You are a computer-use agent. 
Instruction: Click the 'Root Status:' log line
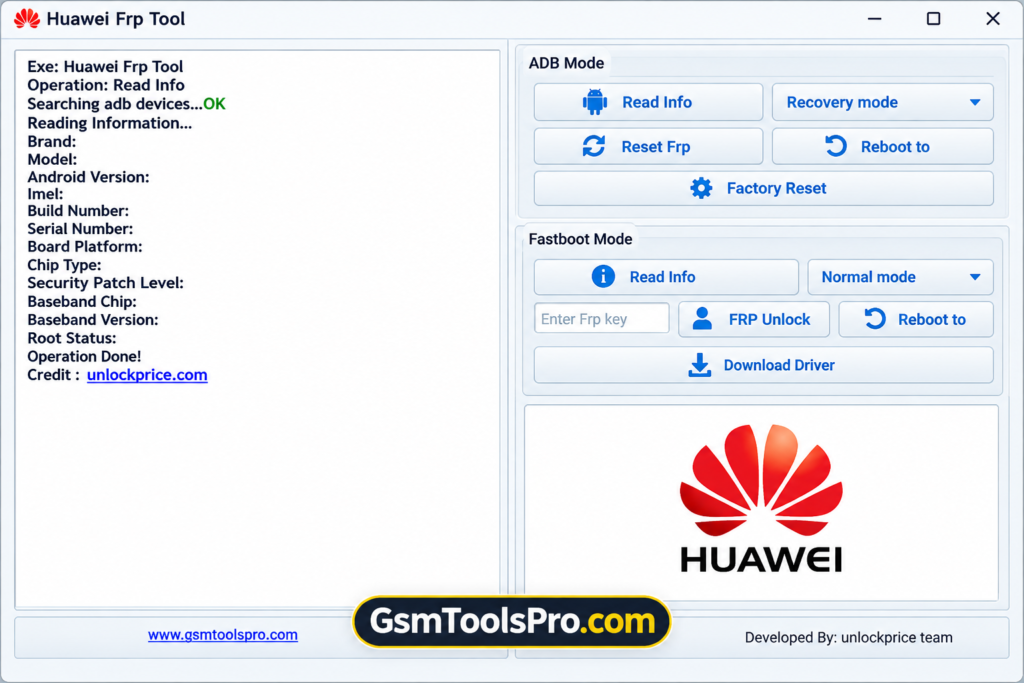pyautogui.click(x=72, y=338)
